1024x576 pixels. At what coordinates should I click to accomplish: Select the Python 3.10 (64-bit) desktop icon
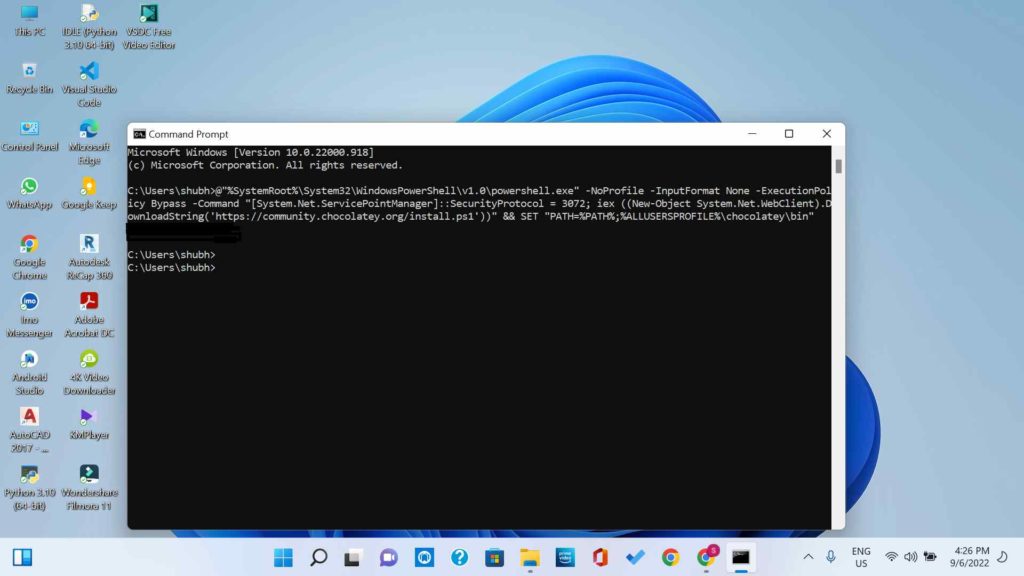click(x=29, y=487)
